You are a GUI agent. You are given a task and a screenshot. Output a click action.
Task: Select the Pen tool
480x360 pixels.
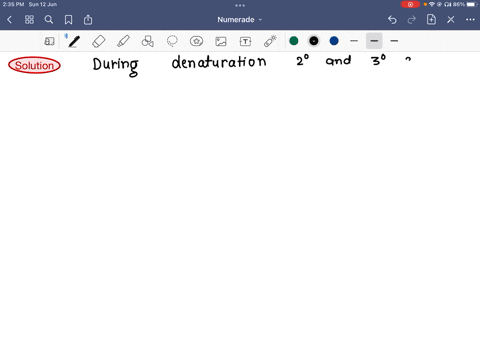74,41
